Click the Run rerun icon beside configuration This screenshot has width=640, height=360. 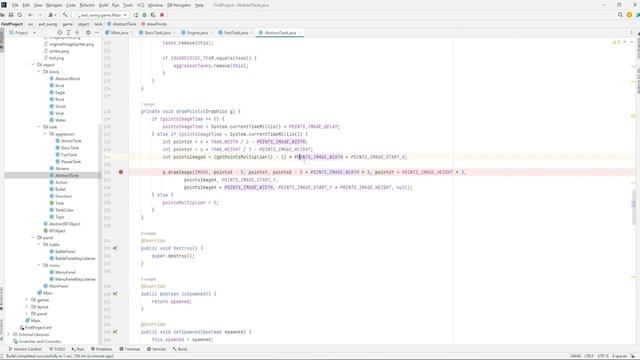point(136,15)
